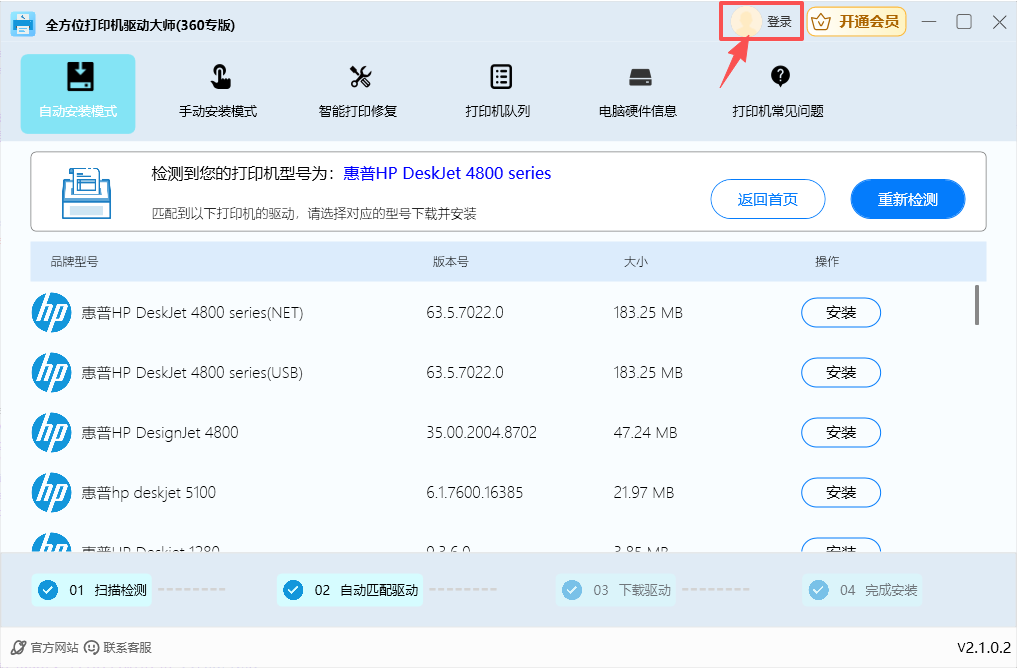Install HP DeskJet 4800 series(USB) driver
The image size is (1017, 668).
pos(841,373)
